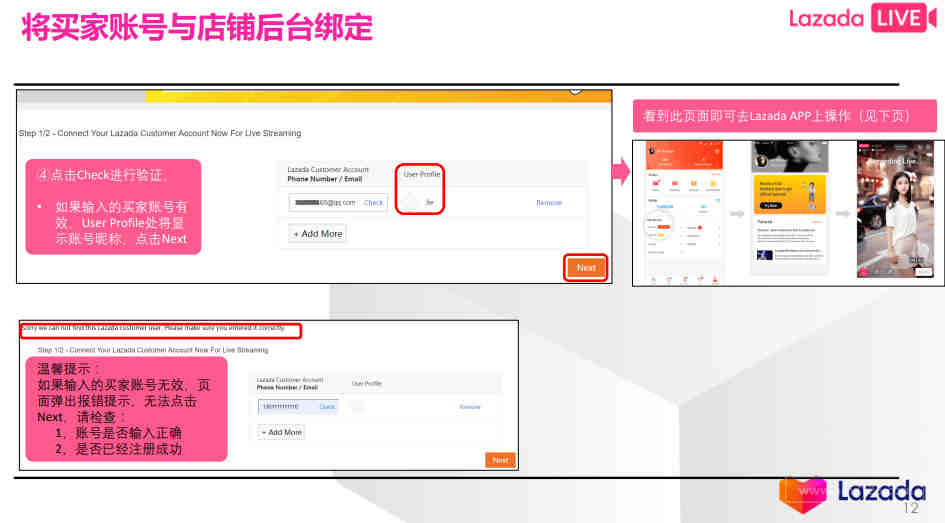
Task: Click the pink '点击Check进行验证' instruction box
Action: (113, 207)
